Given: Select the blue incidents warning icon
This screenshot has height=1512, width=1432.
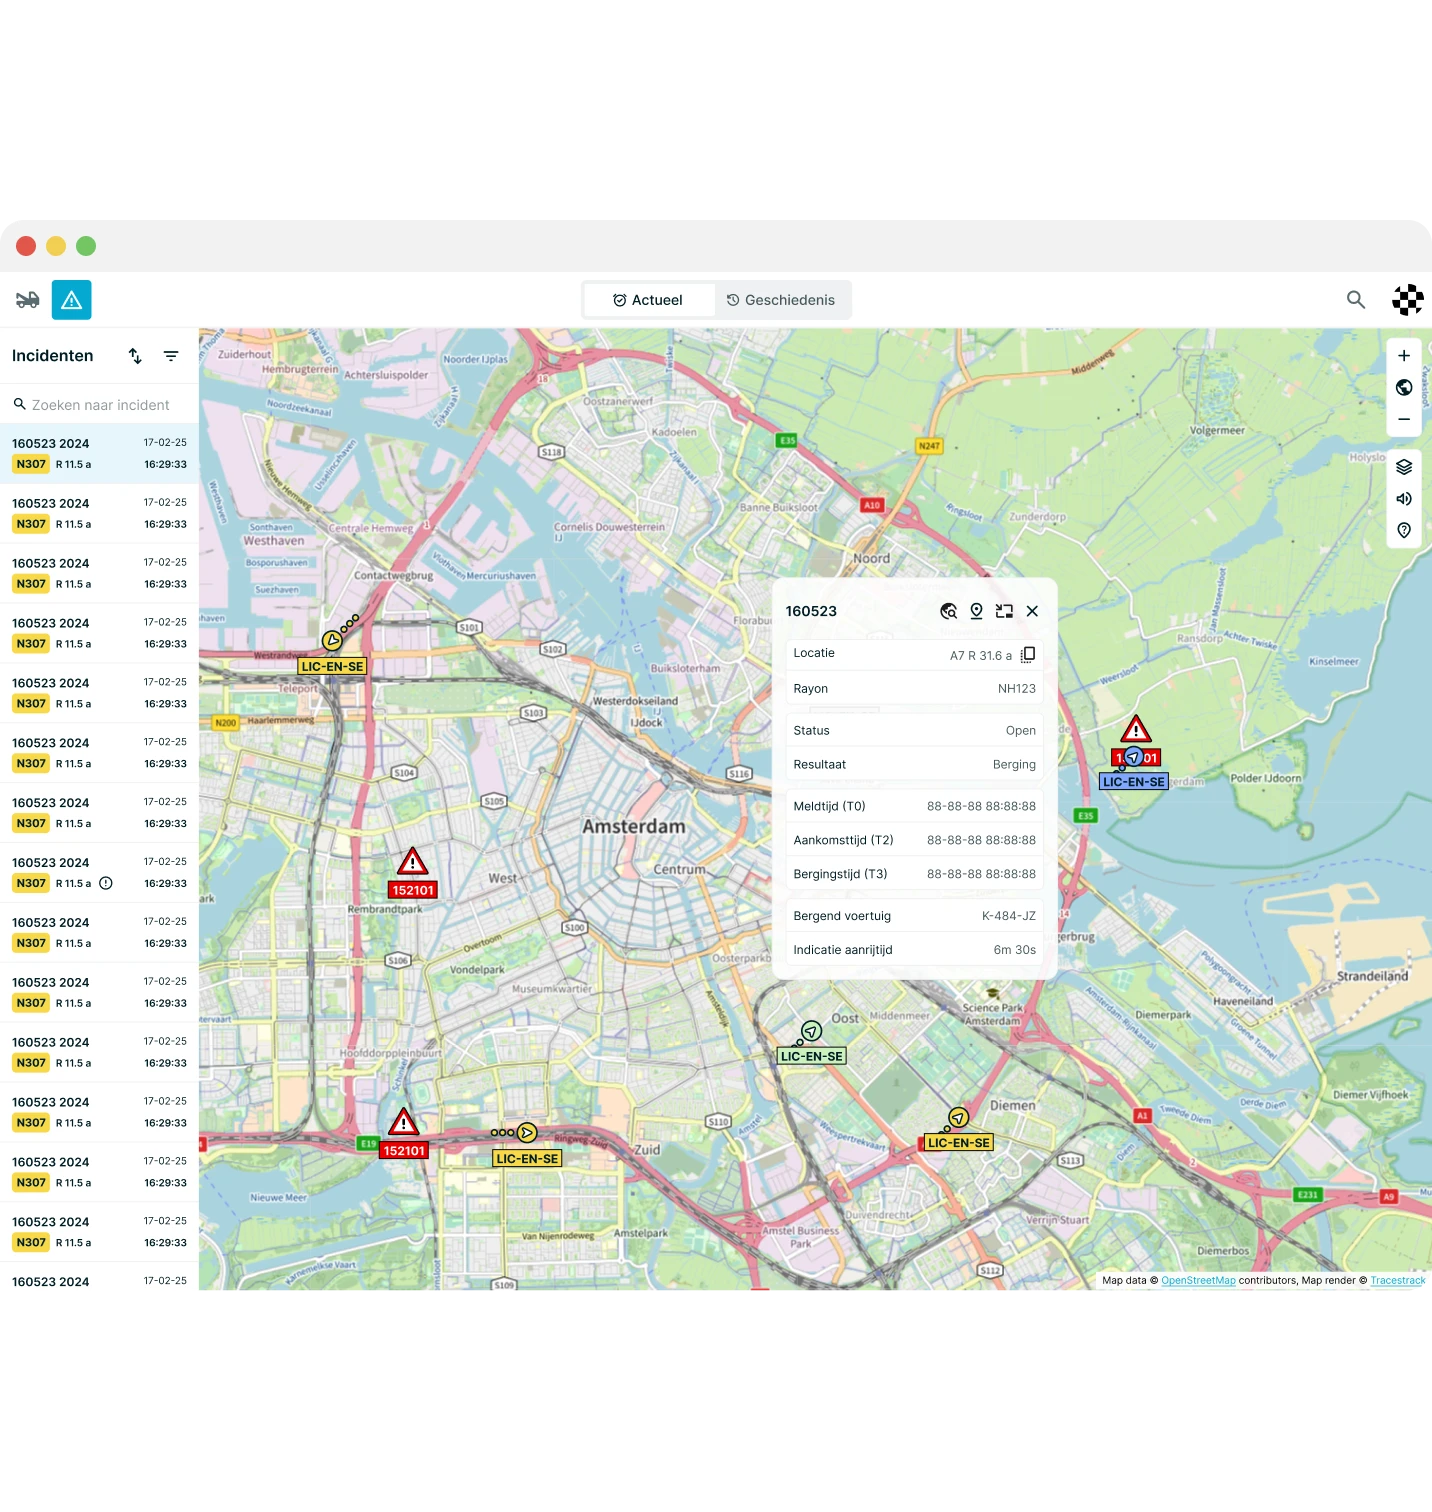Looking at the screenshot, I should pyautogui.click(x=72, y=300).
